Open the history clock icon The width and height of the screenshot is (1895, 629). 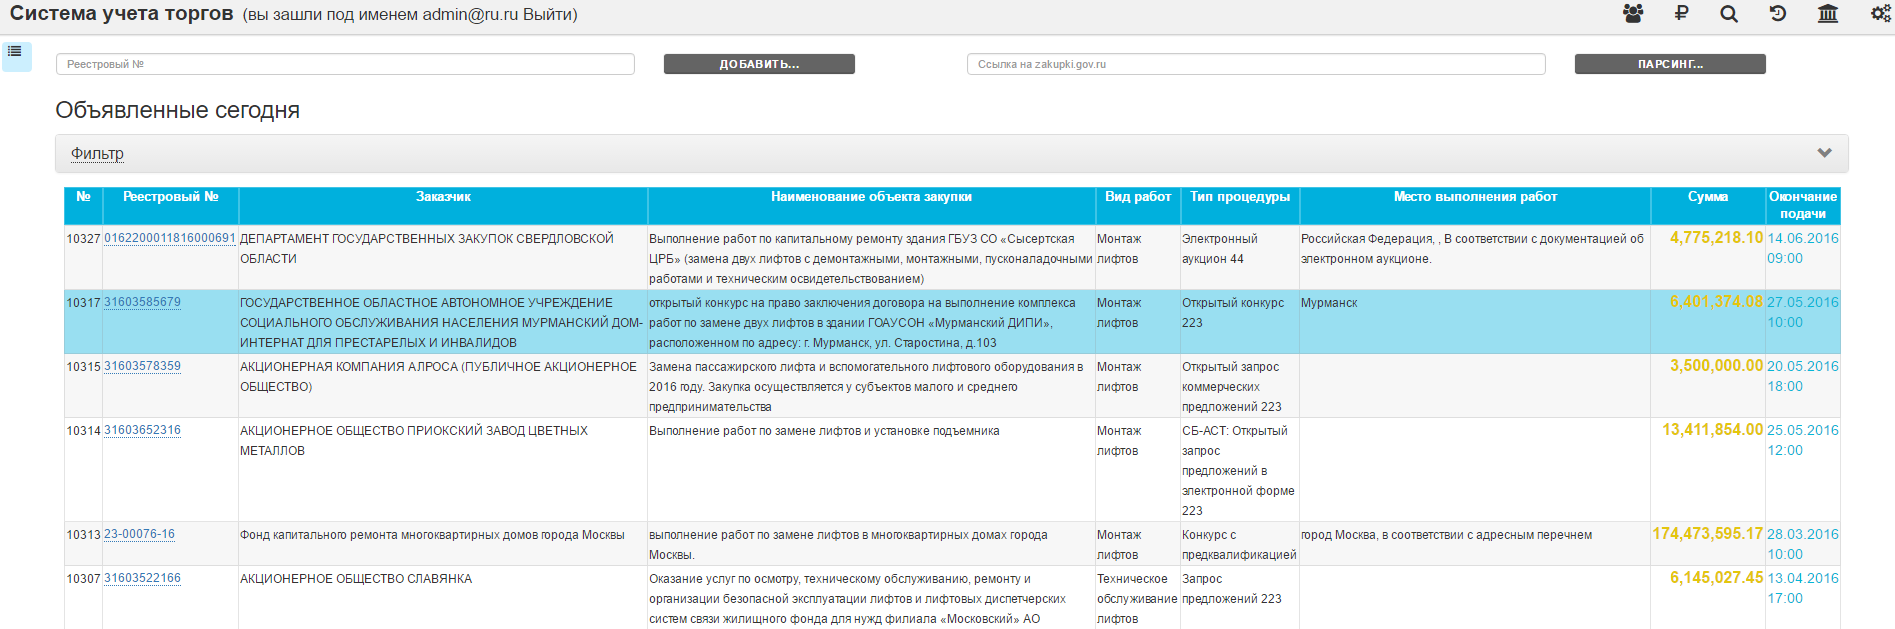pos(1777,14)
